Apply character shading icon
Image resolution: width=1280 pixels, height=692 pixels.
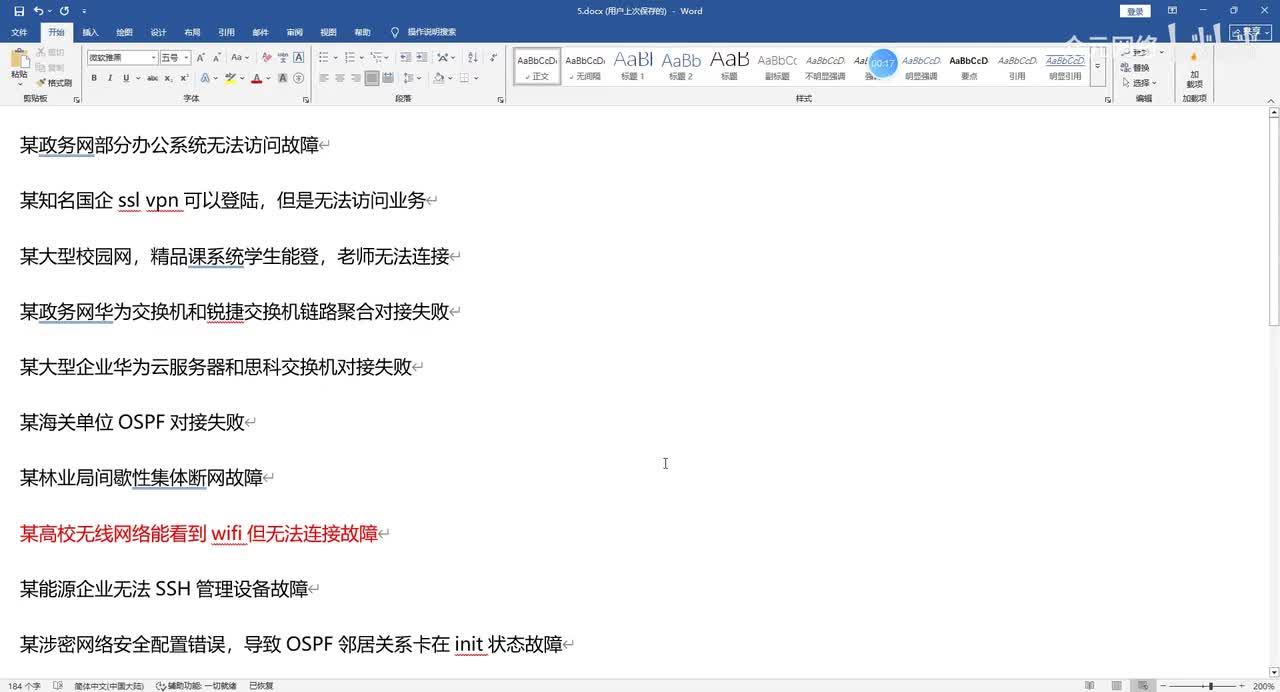pyautogui.click(x=283, y=78)
